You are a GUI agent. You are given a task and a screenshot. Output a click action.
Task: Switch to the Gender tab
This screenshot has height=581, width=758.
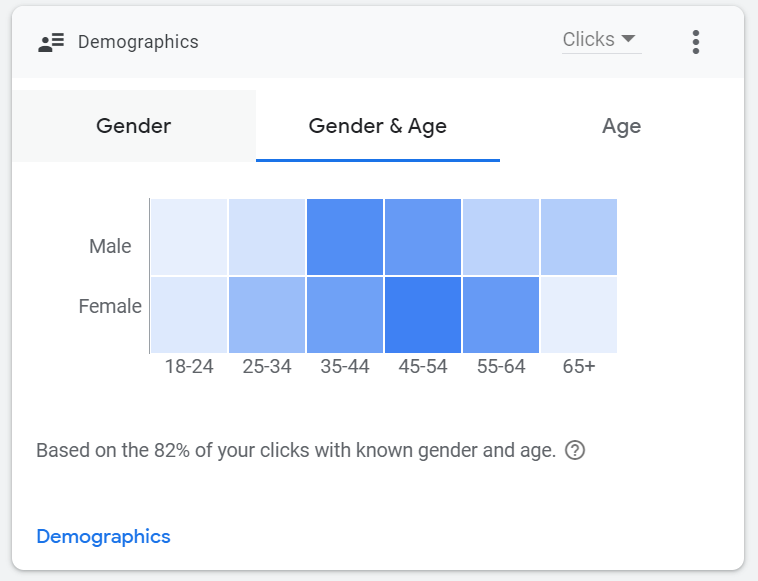tap(134, 126)
